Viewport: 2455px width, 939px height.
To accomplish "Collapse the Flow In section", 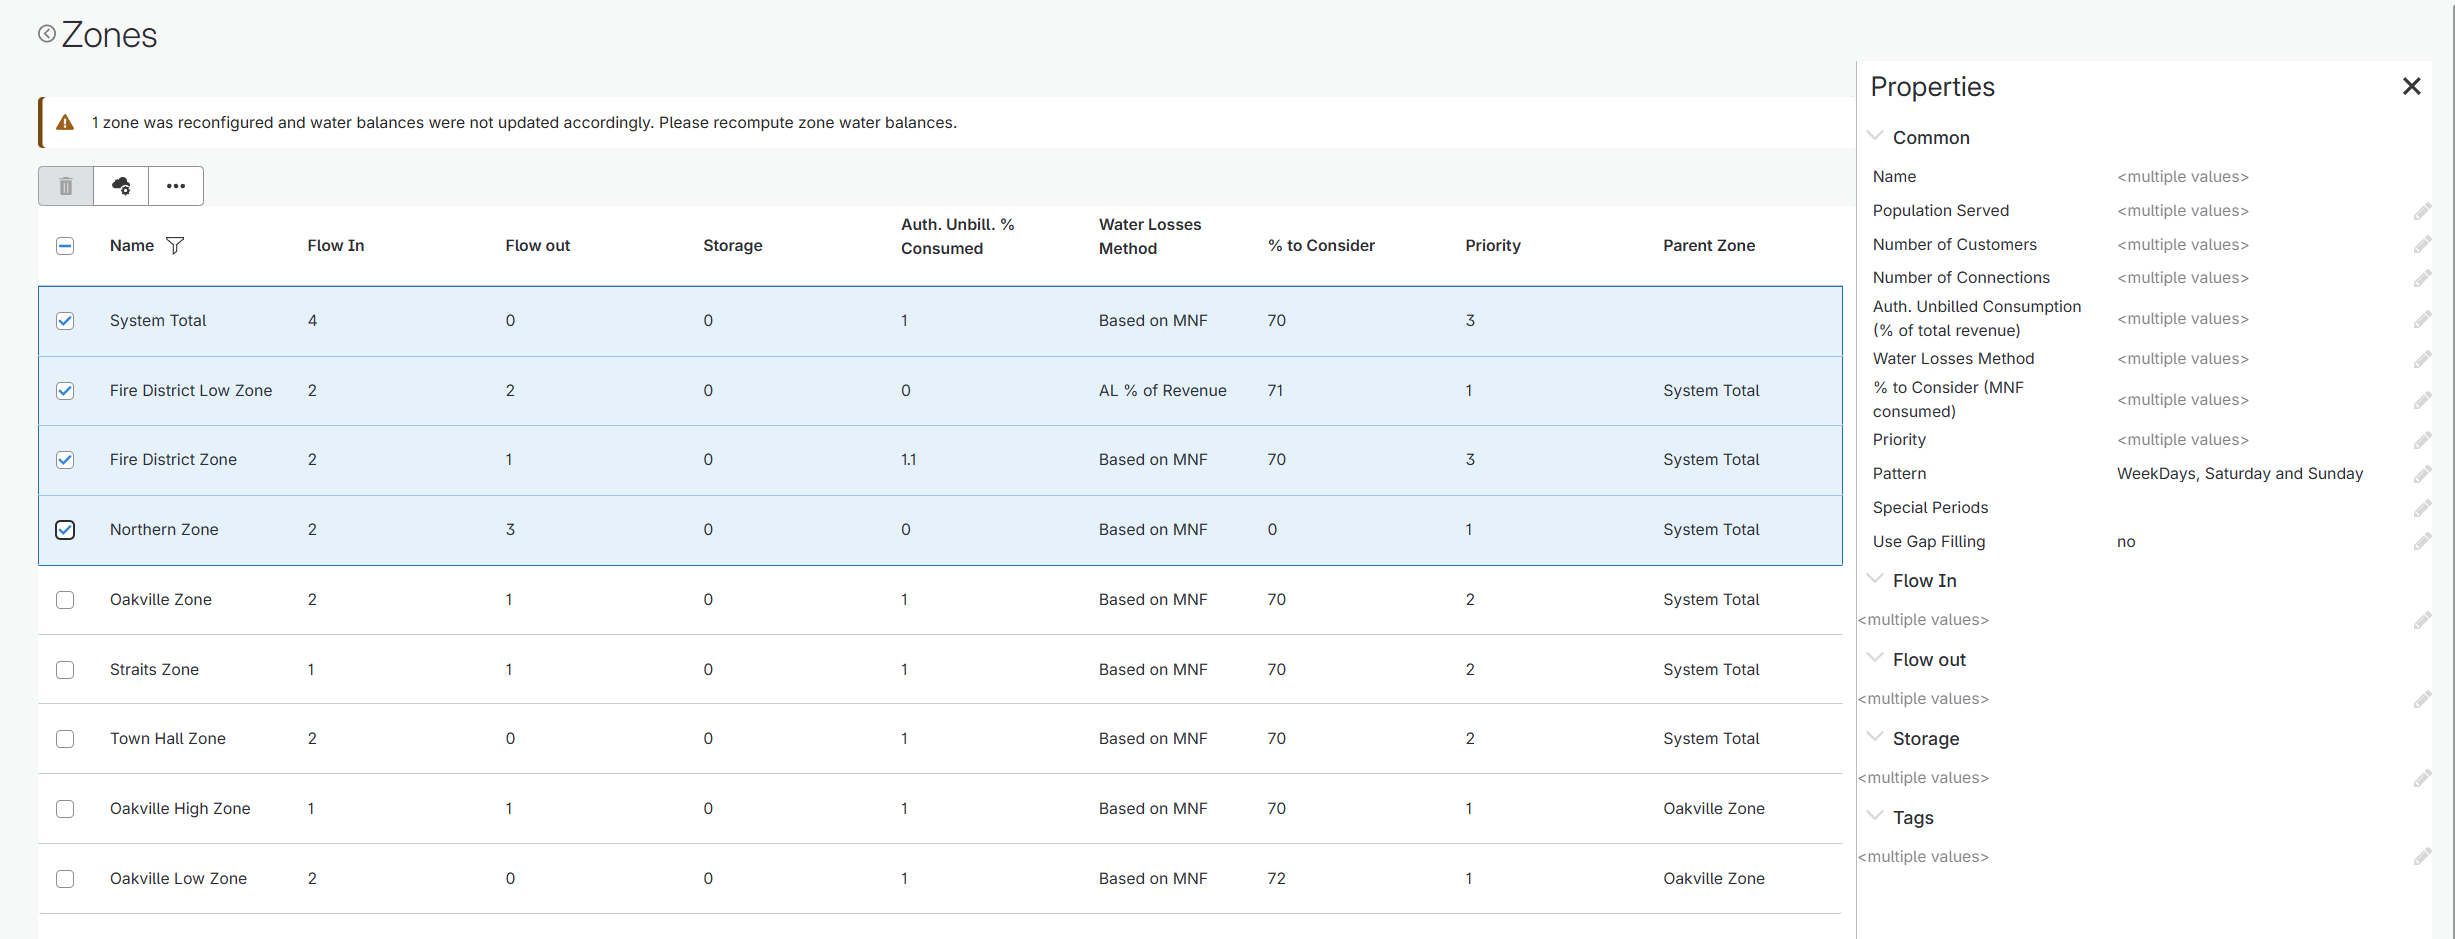I will pos(1876,580).
